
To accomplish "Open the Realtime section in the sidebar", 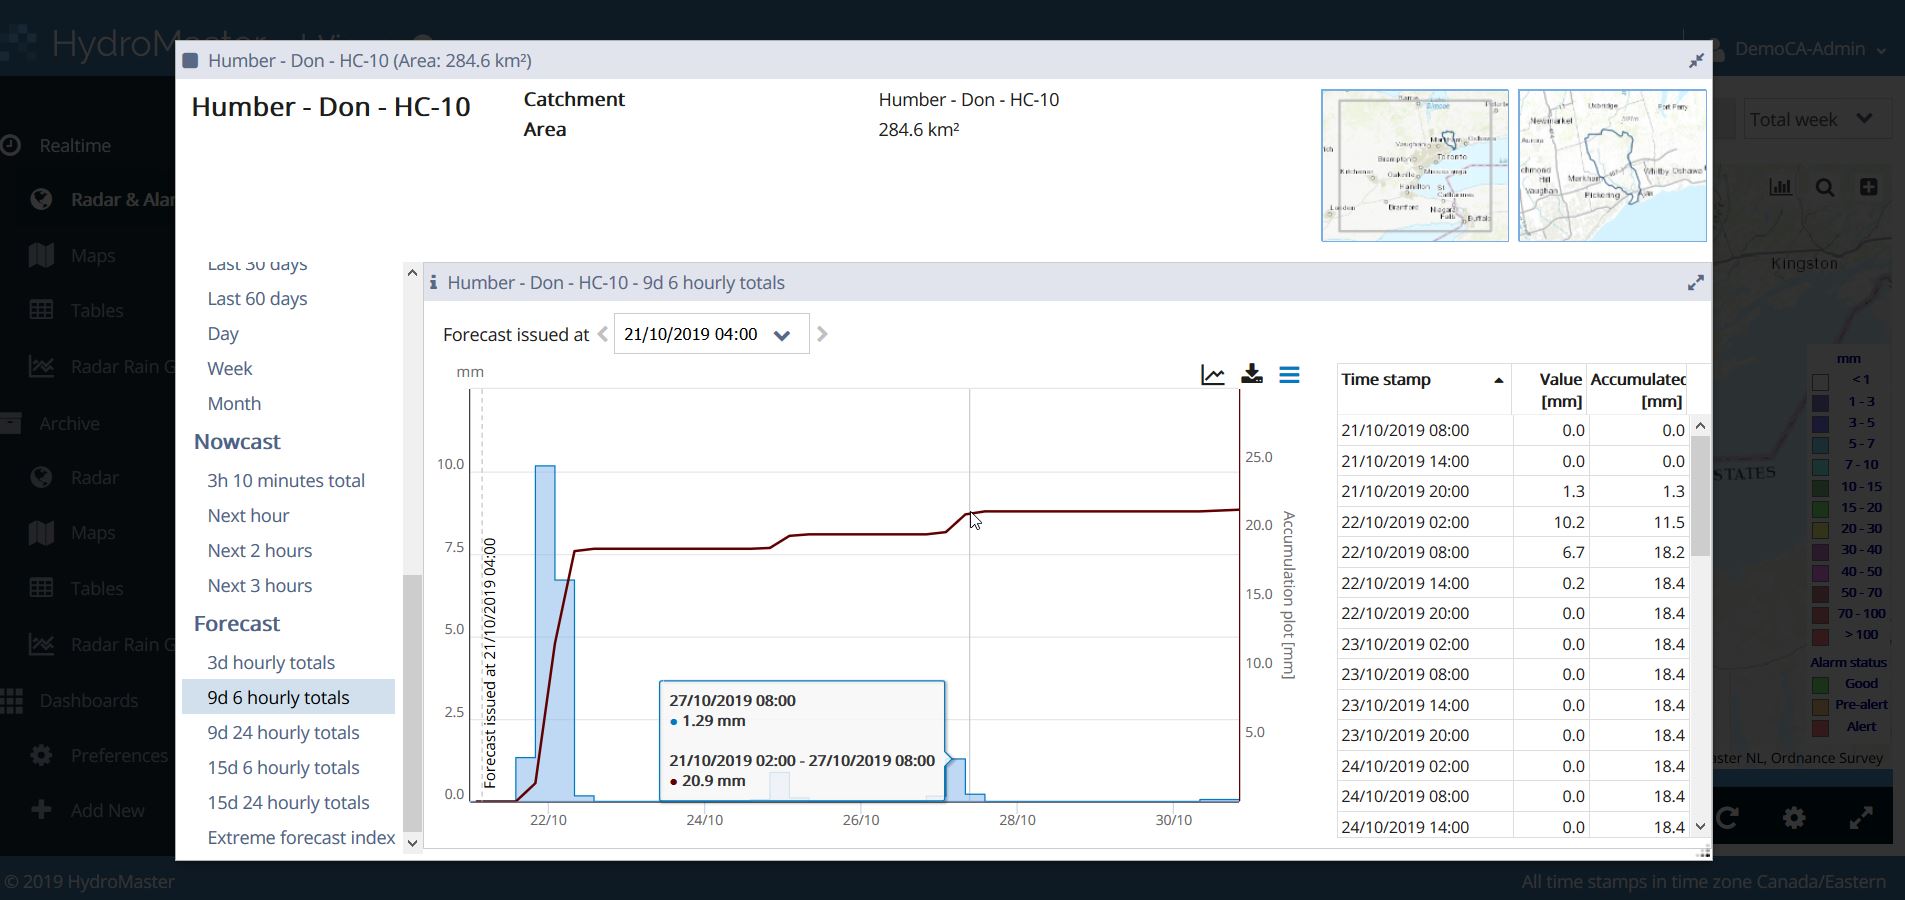I will (75, 146).
